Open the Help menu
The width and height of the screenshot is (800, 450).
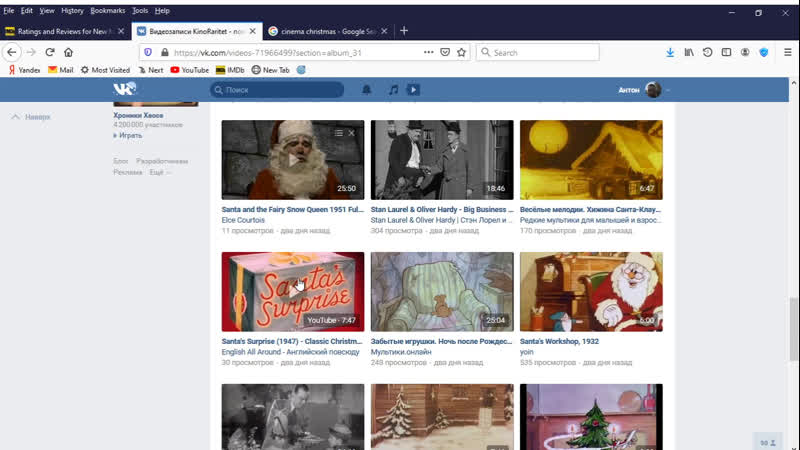pyautogui.click(x=162, y=11)
